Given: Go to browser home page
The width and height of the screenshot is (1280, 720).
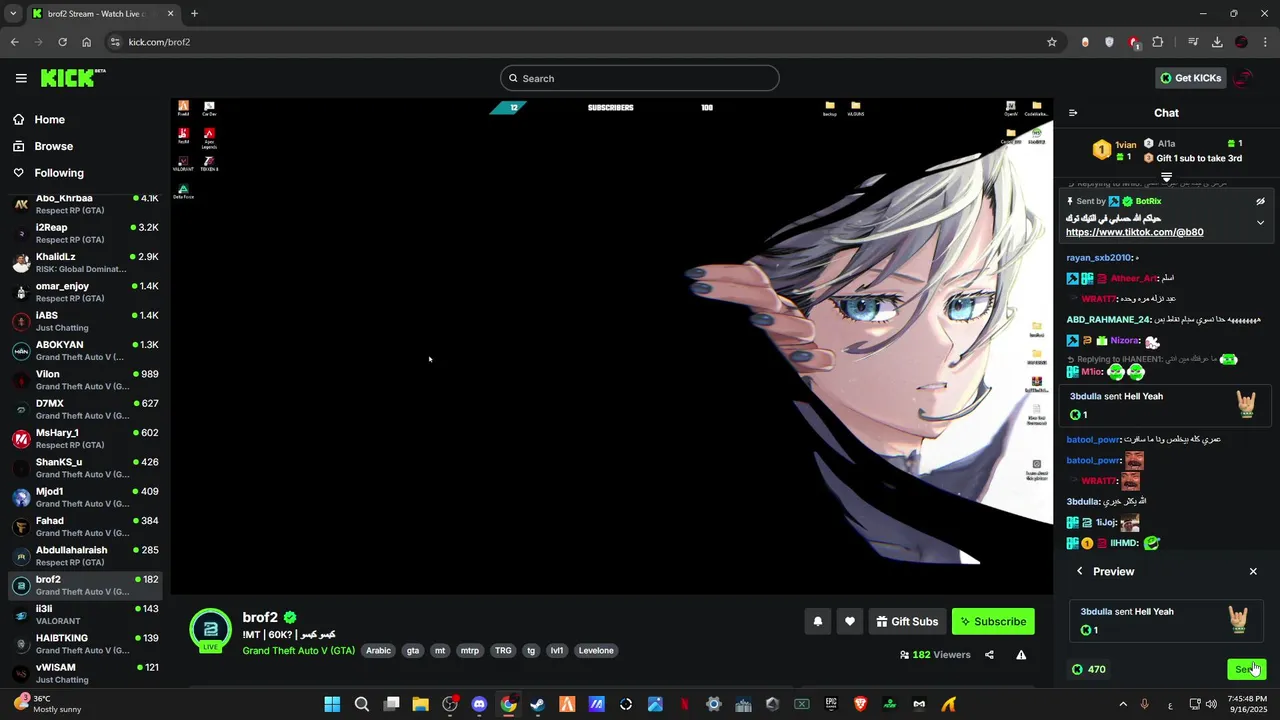Looking at the screenshot, I should point(87,42).
